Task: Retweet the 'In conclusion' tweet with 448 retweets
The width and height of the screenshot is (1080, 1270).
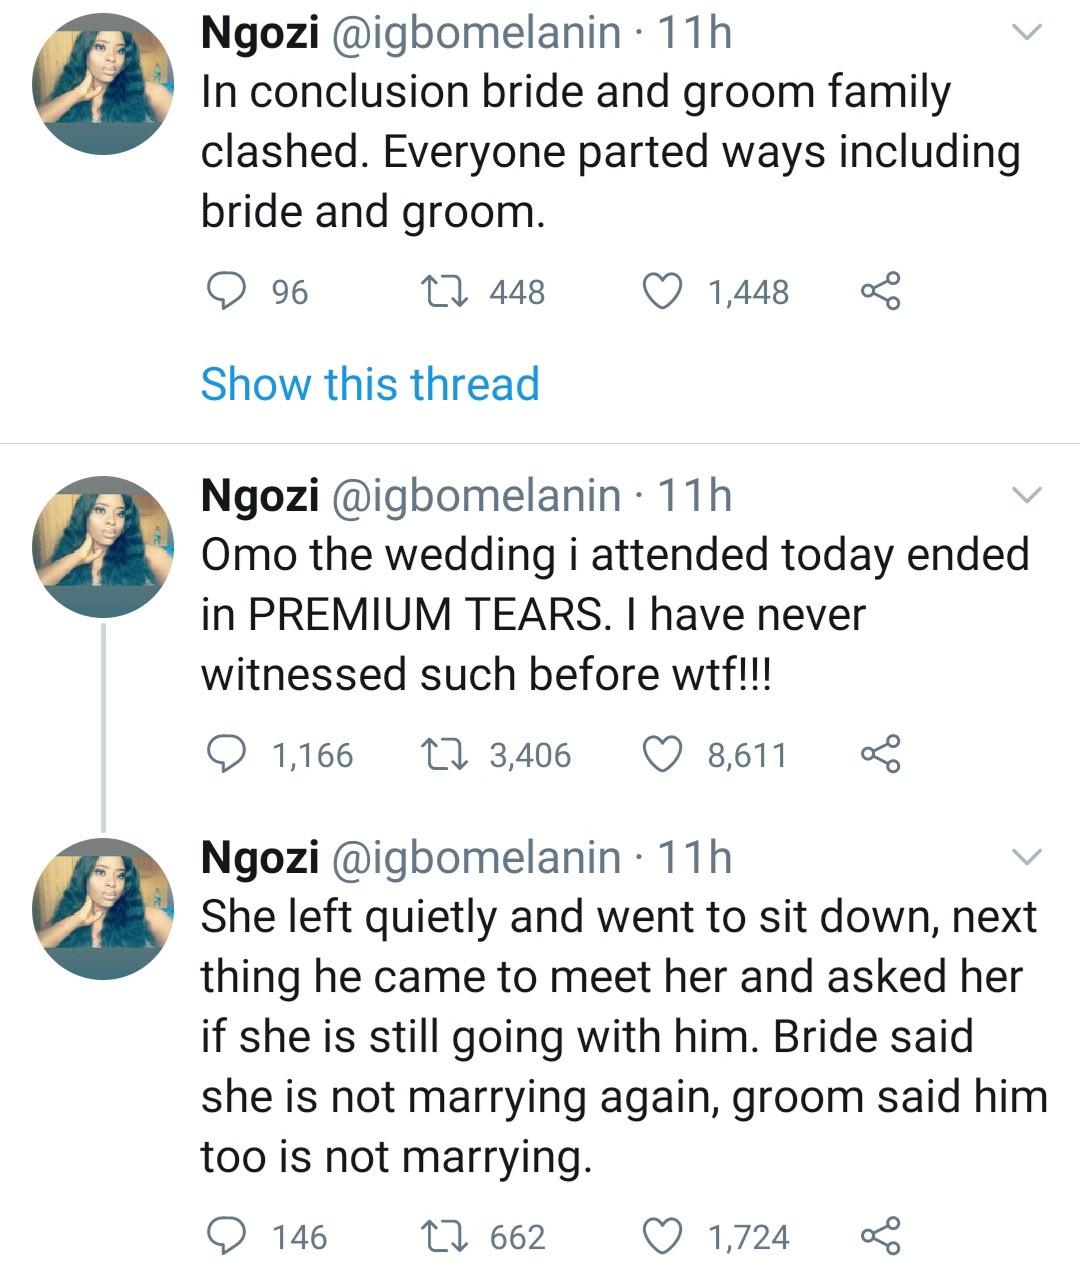Action: point(437,291)
